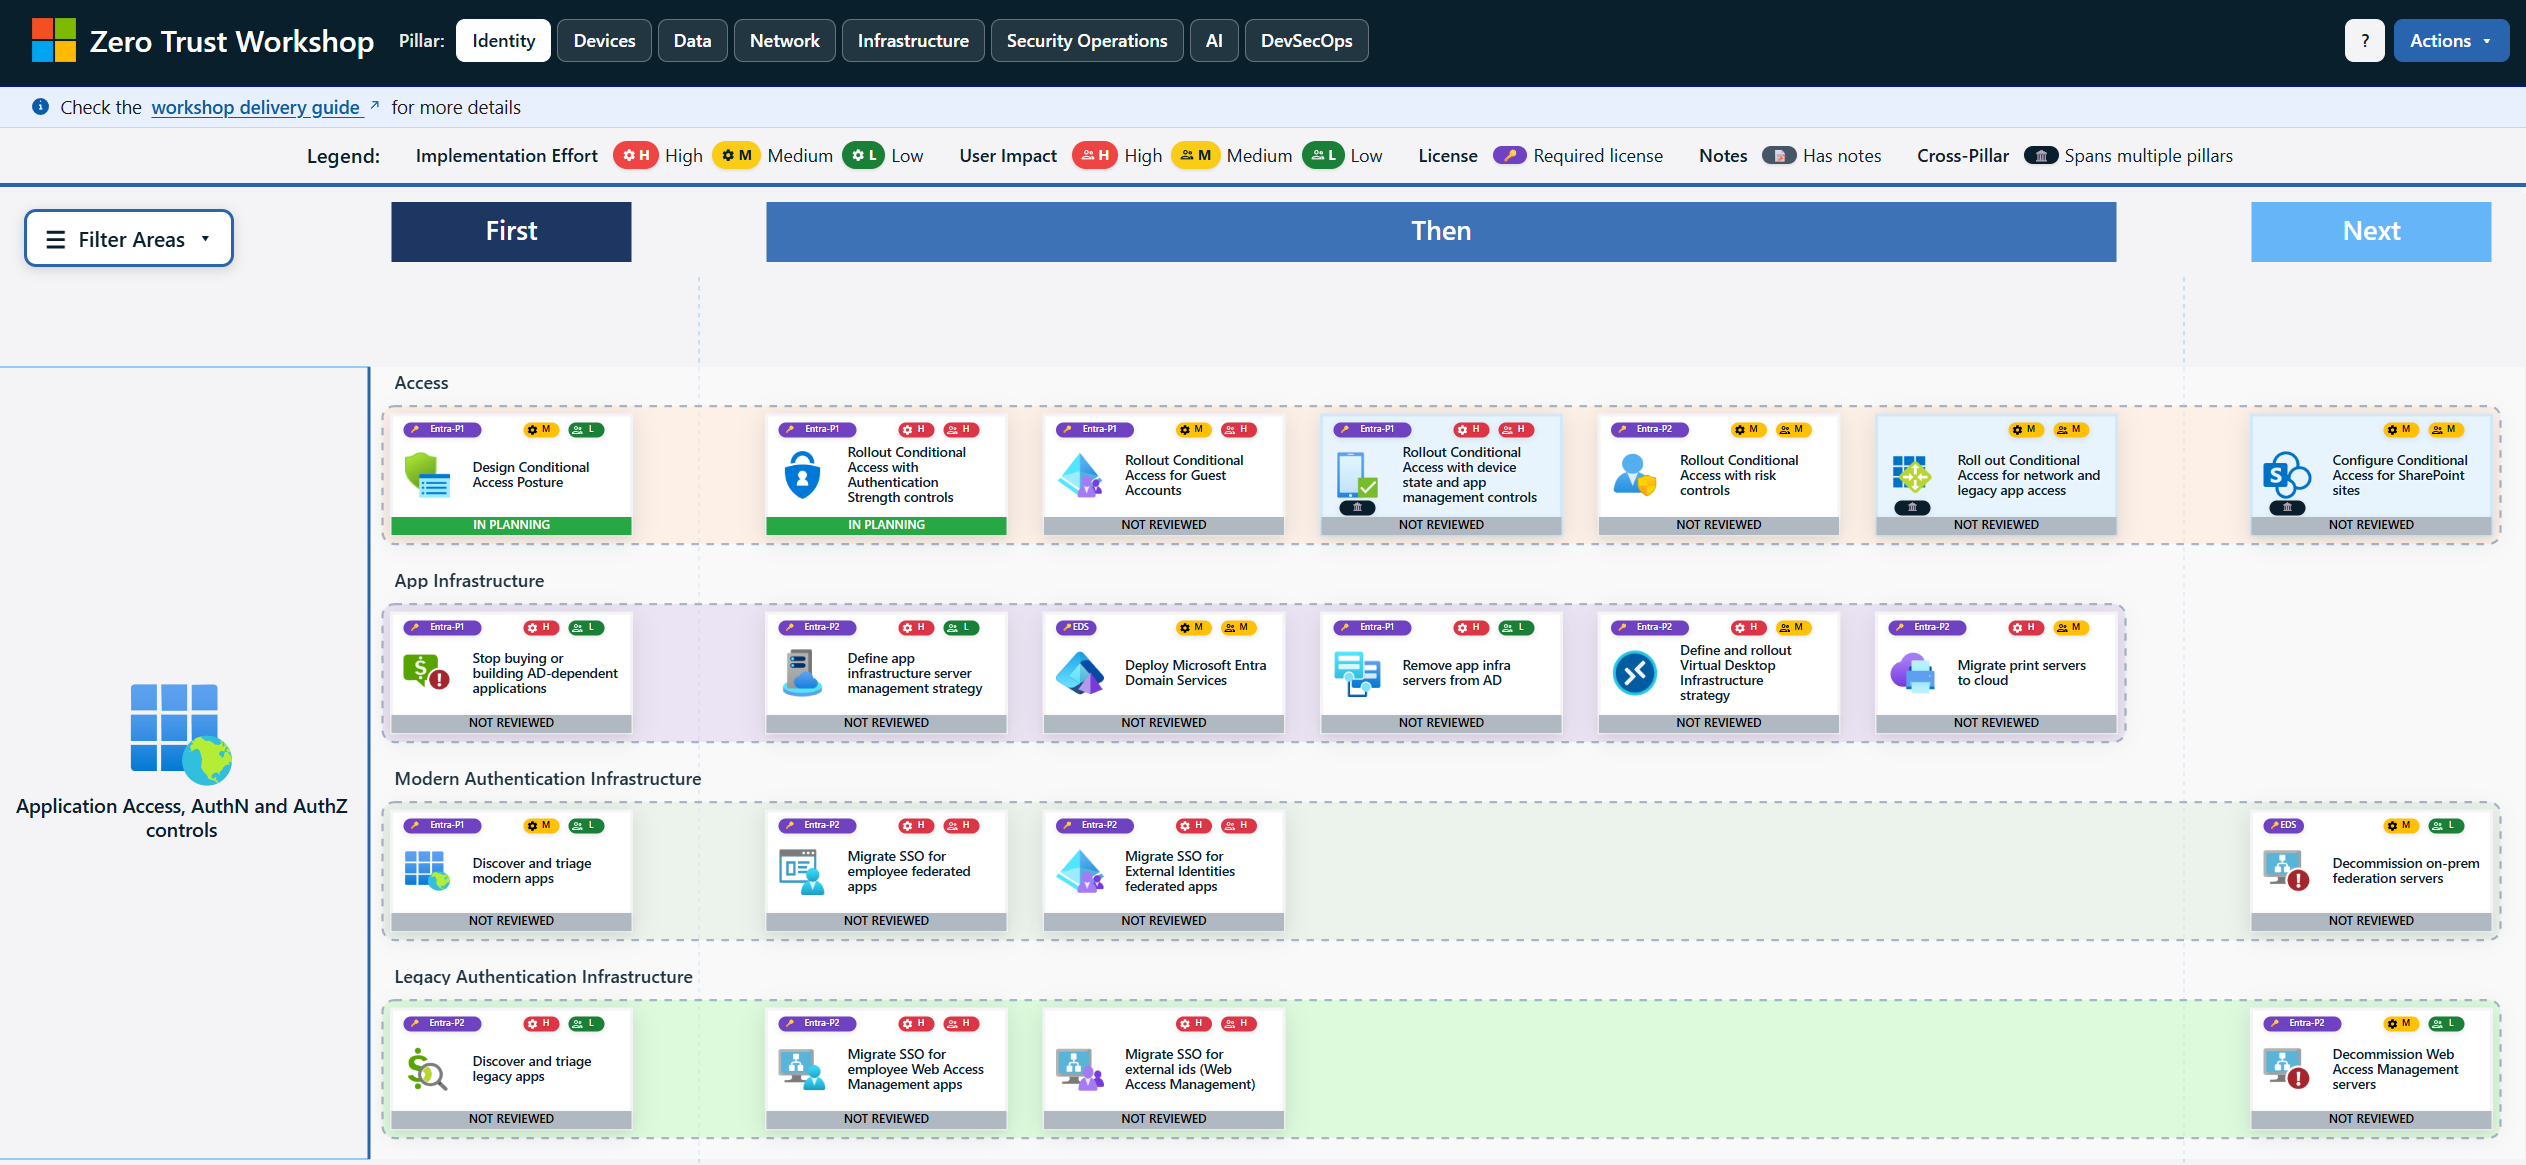Click cross-pillar badge on device state card
Viewport: 2526px width, 1165px height.
pos(1357,508)
